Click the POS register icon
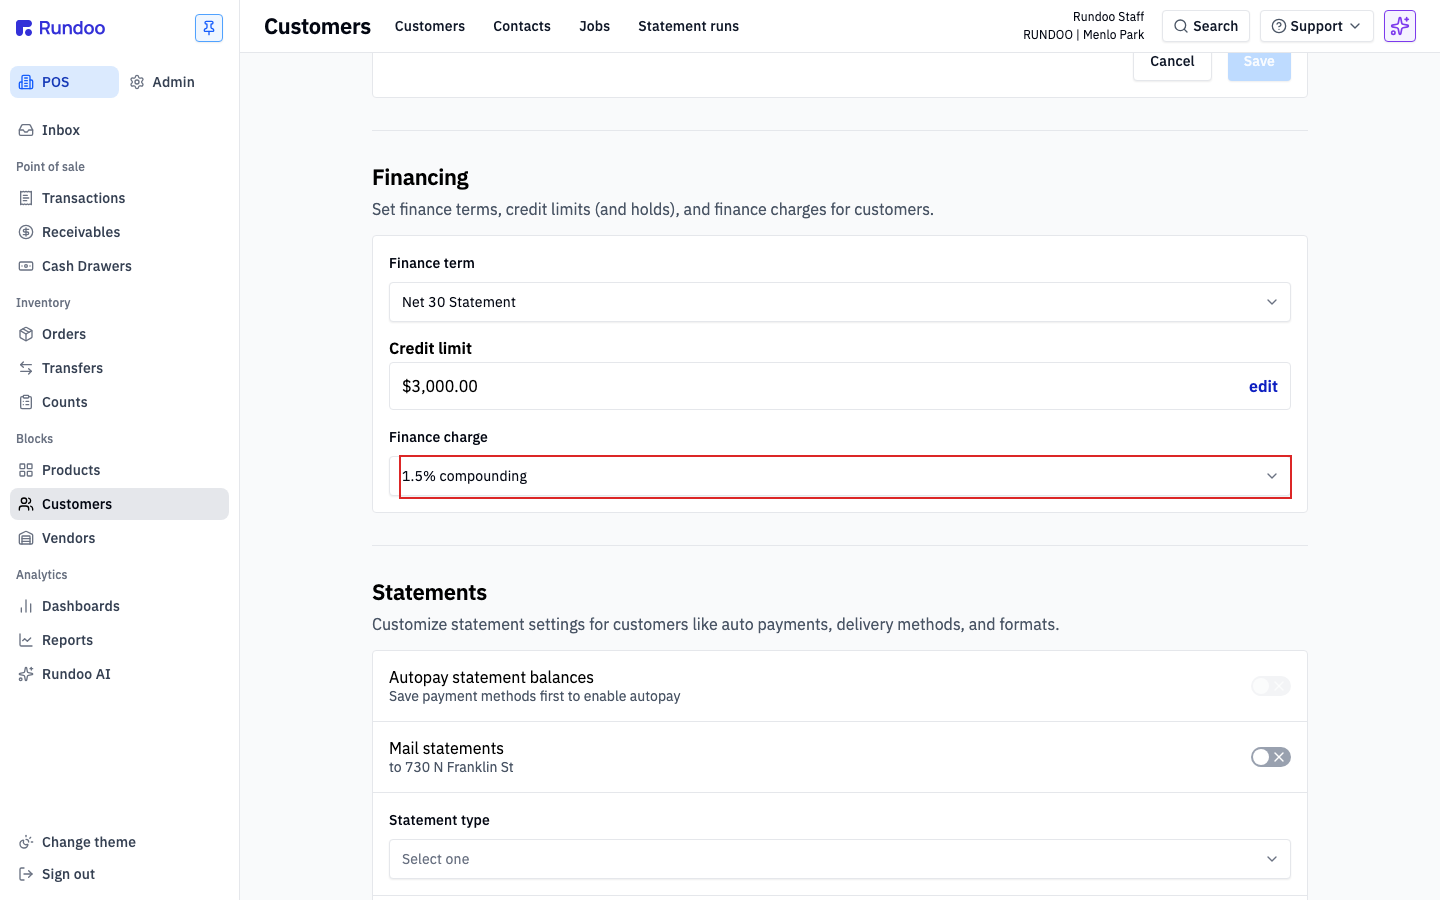The image size is (1440, 900). click(x=26, y=82)
